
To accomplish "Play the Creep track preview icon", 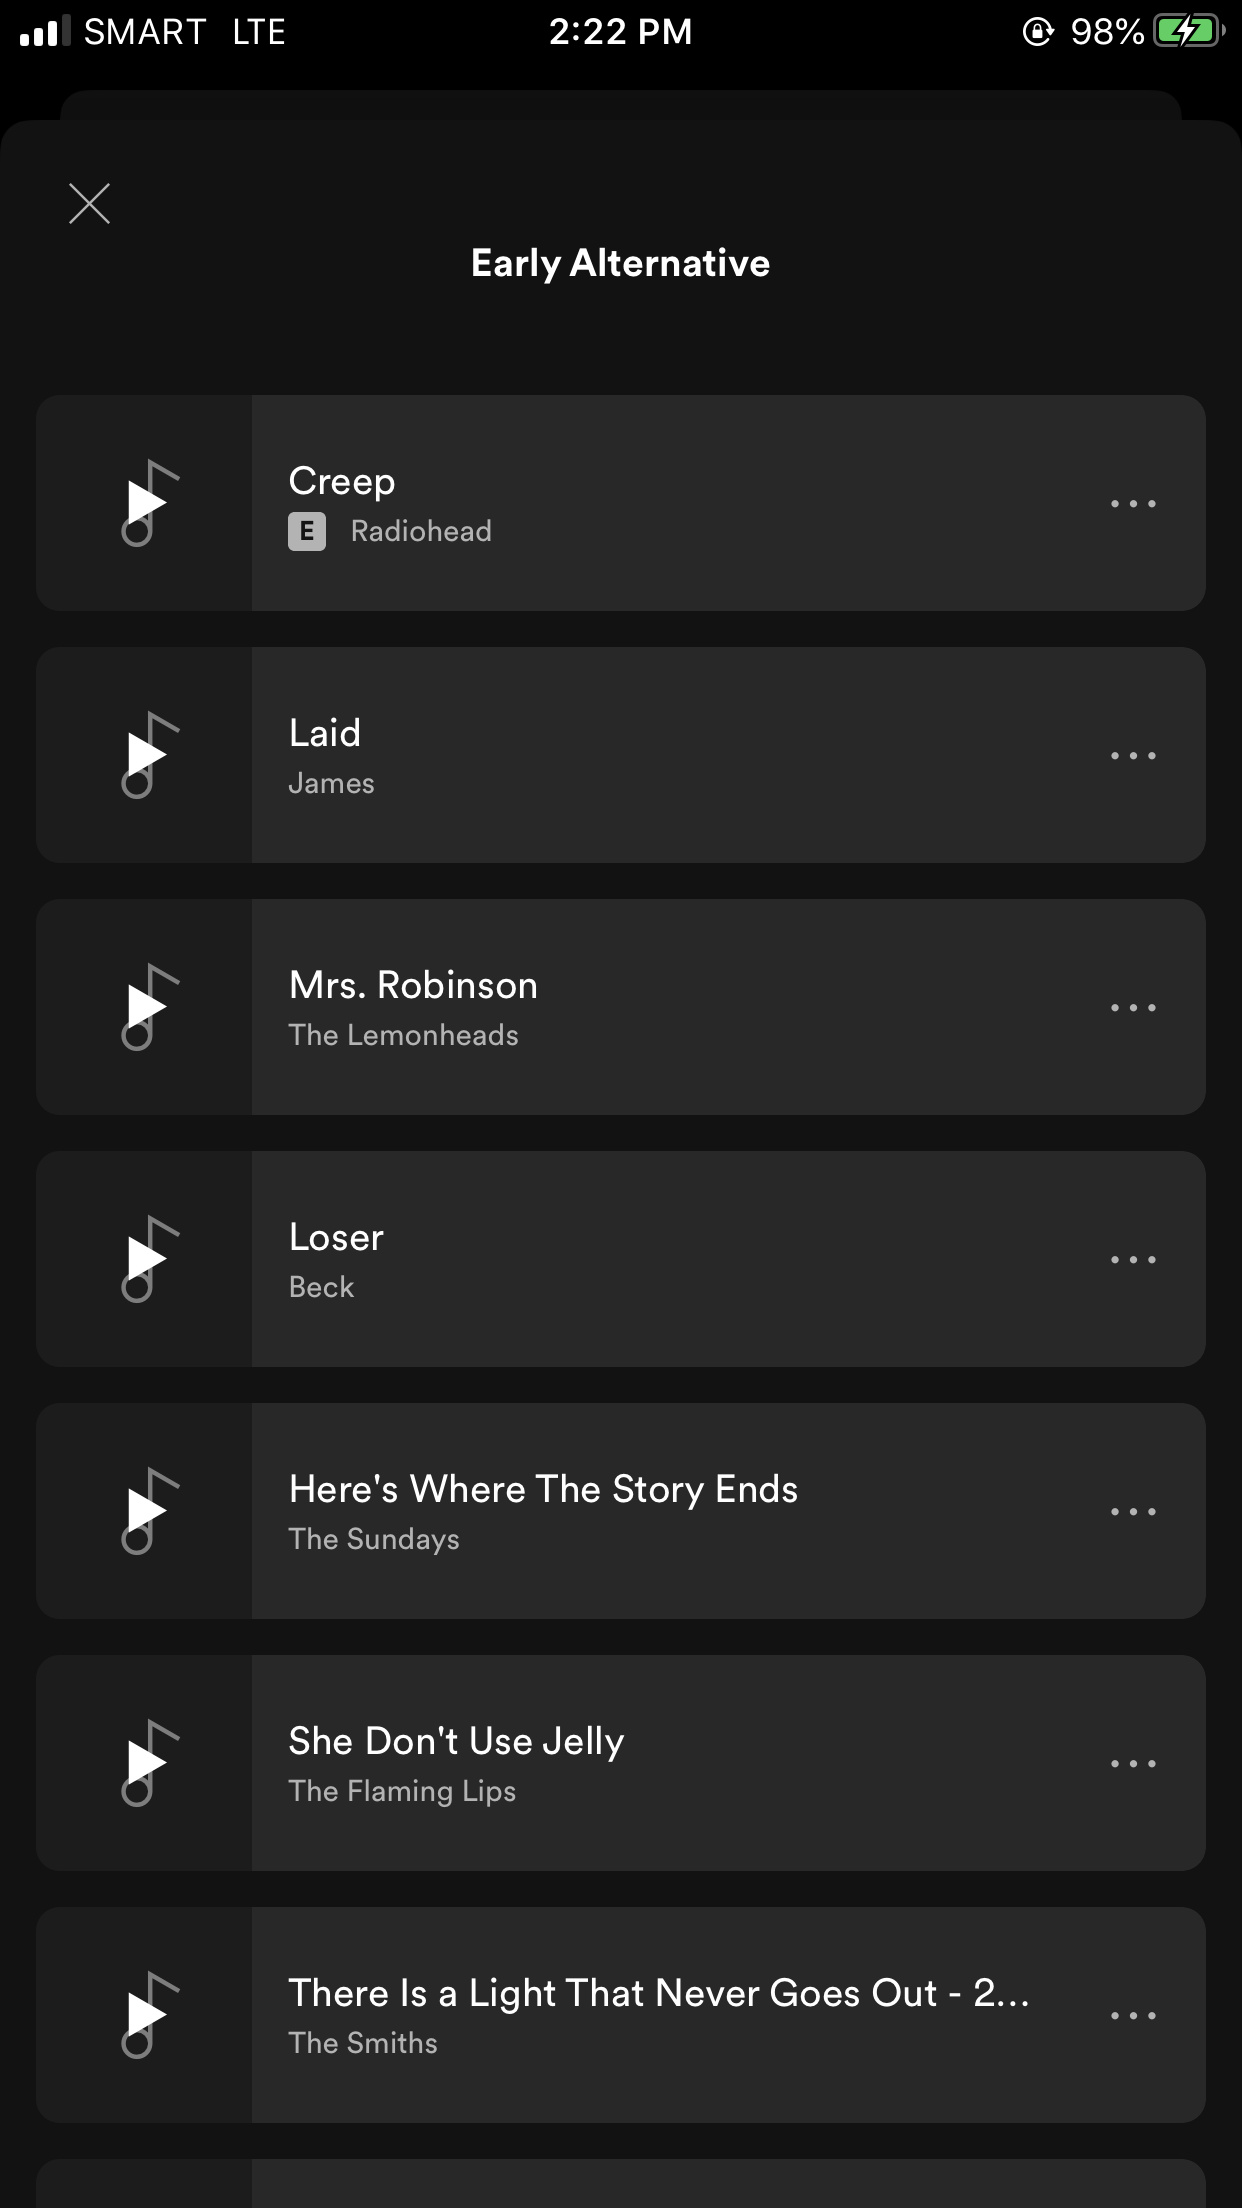I will [x=146, y=503].
